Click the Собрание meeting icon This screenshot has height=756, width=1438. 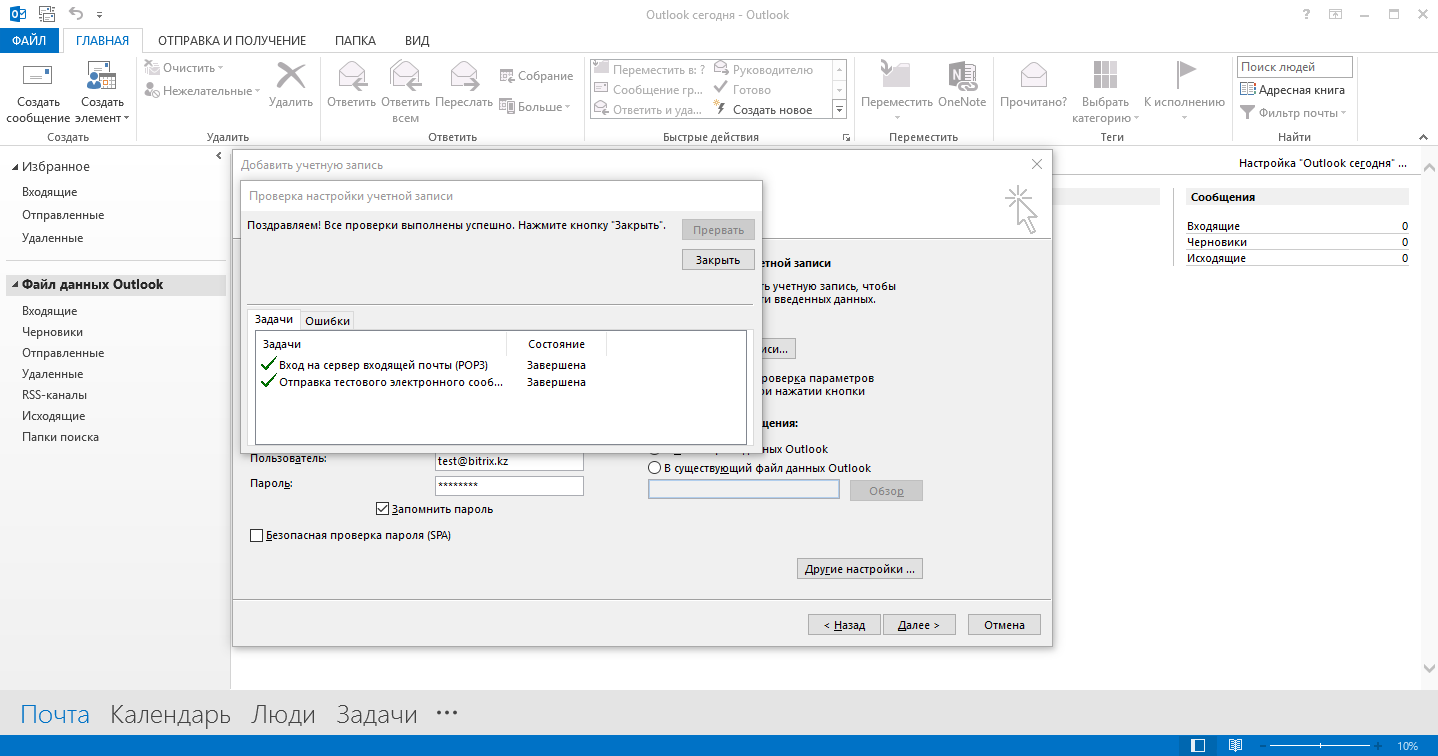(507, 76)
